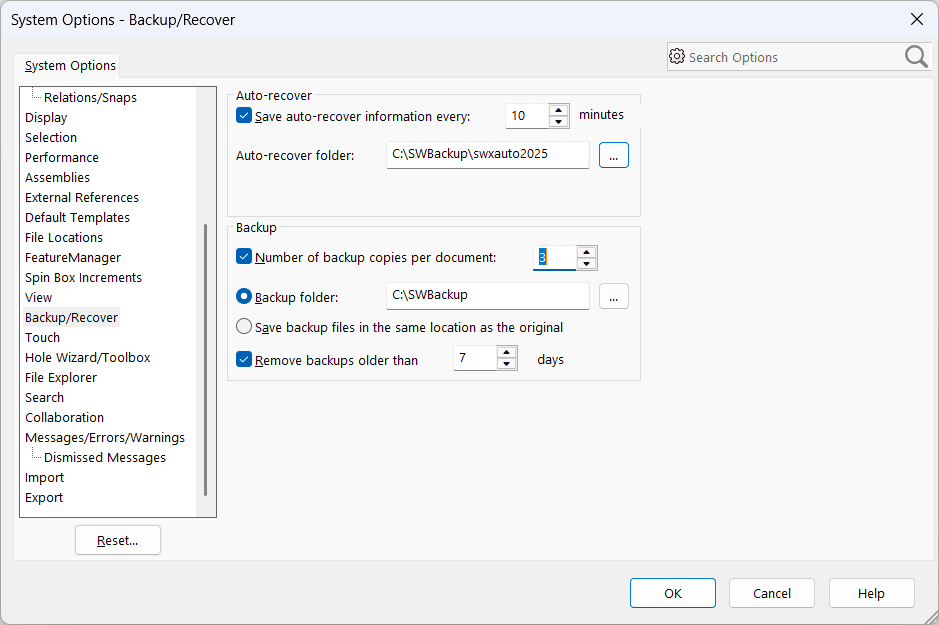Select the Backup folder radio option
This screenshot has height=625, width=939.
point(243,295)
